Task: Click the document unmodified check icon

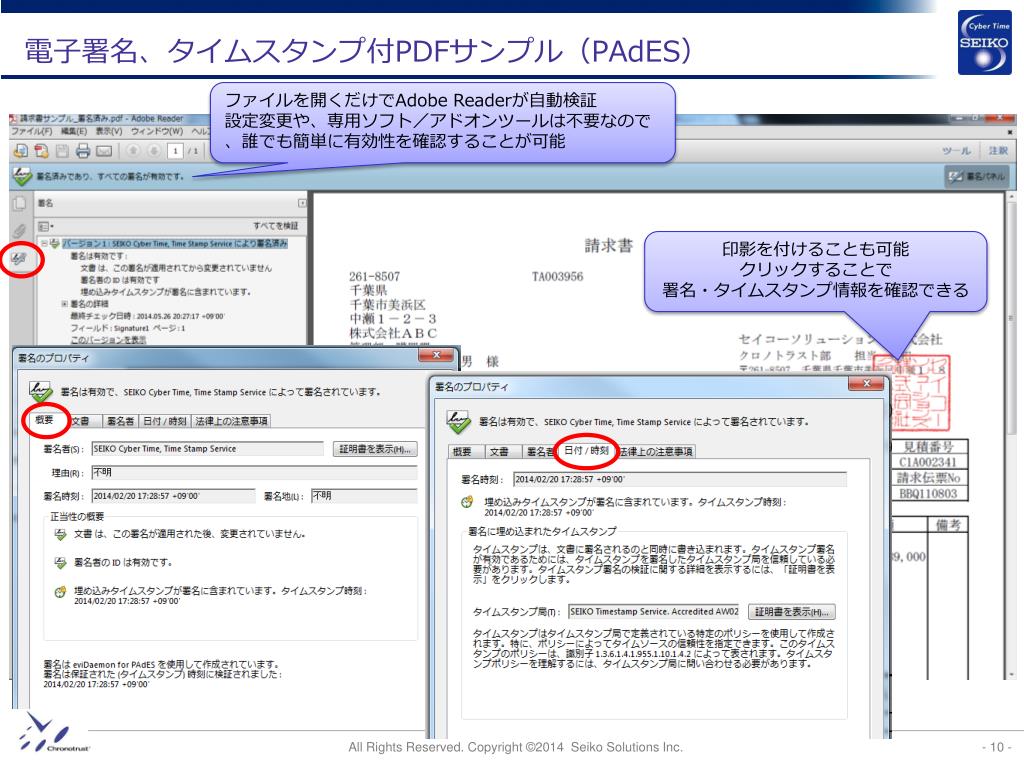Action: [60, 534]
